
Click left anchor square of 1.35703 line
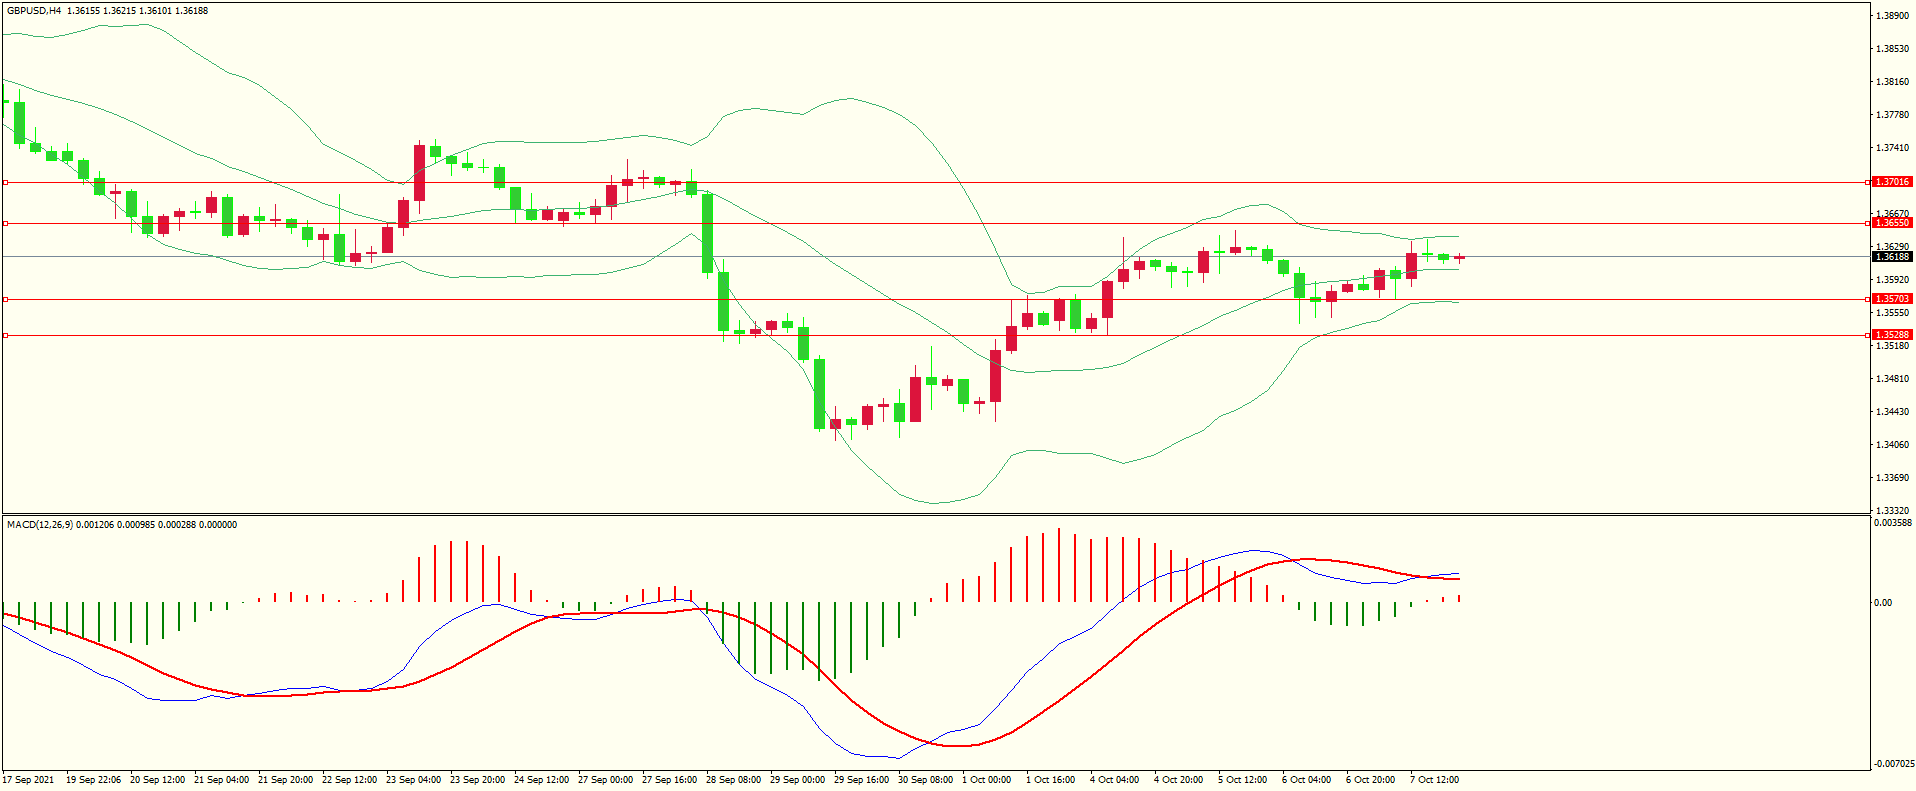[5, 299]
